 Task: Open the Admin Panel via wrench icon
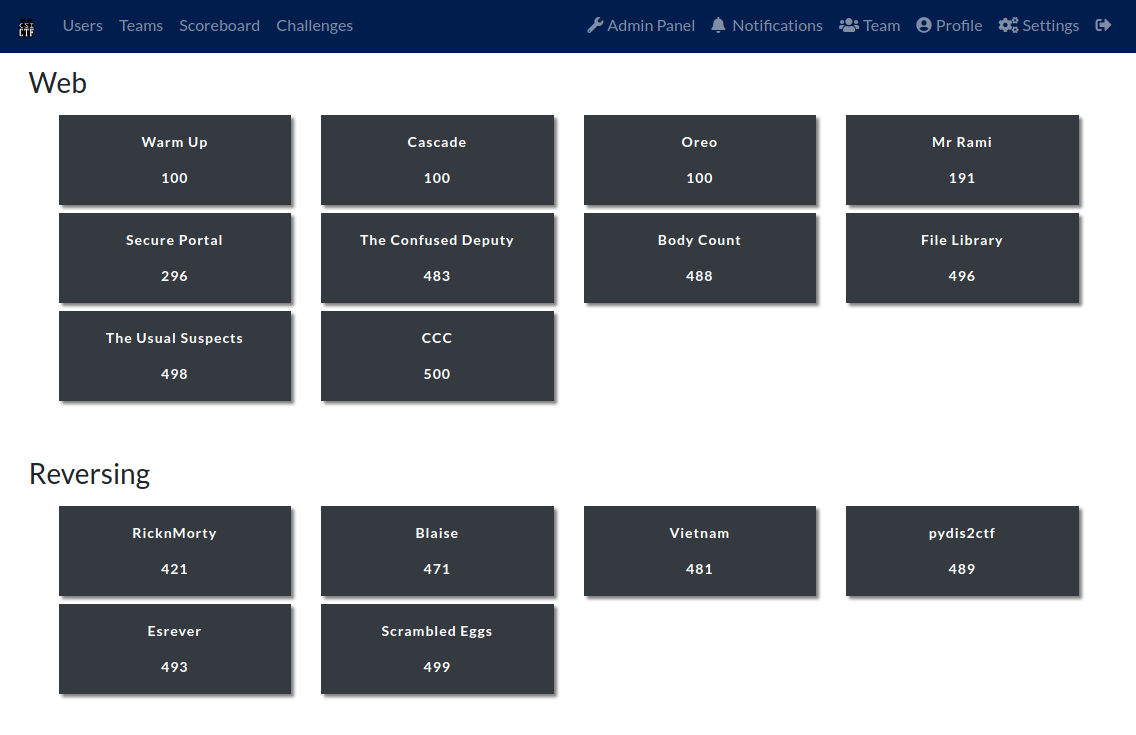pos(594,25)
